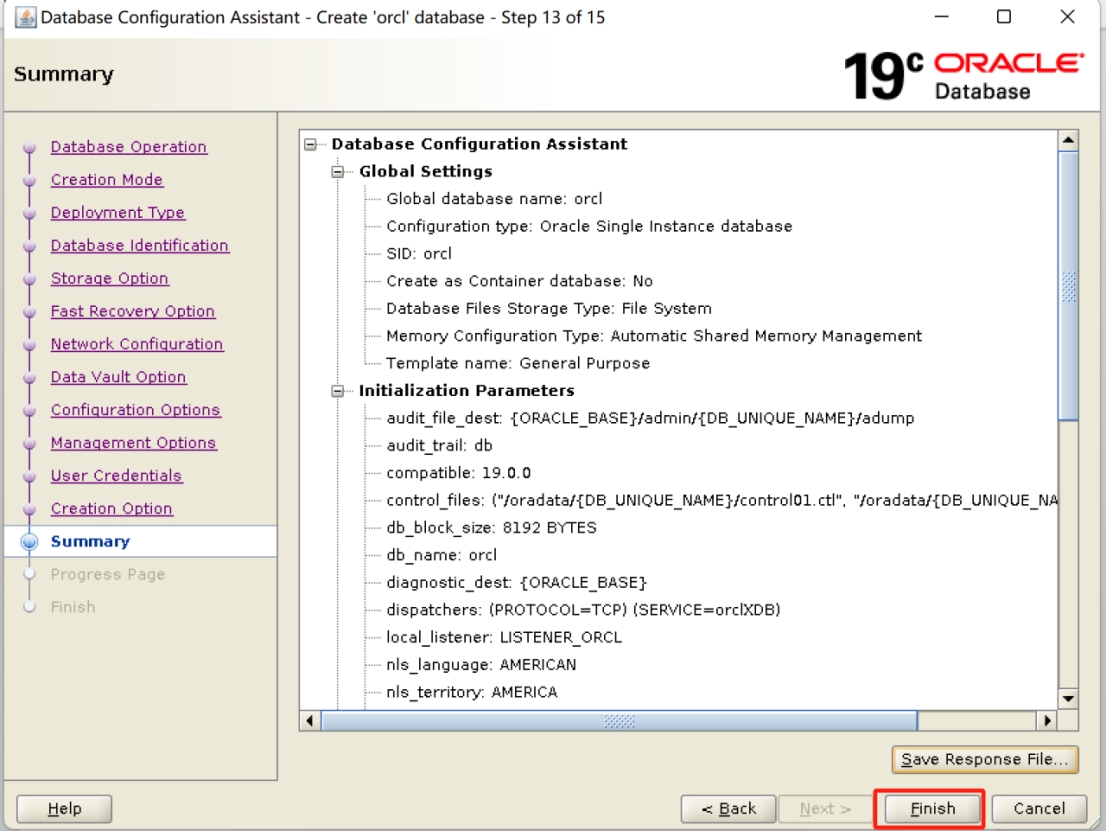The height and width of the screenshot is (831, 1107).
Task: Select 'Create as Container database: No' row
Action: click(519, 282)
